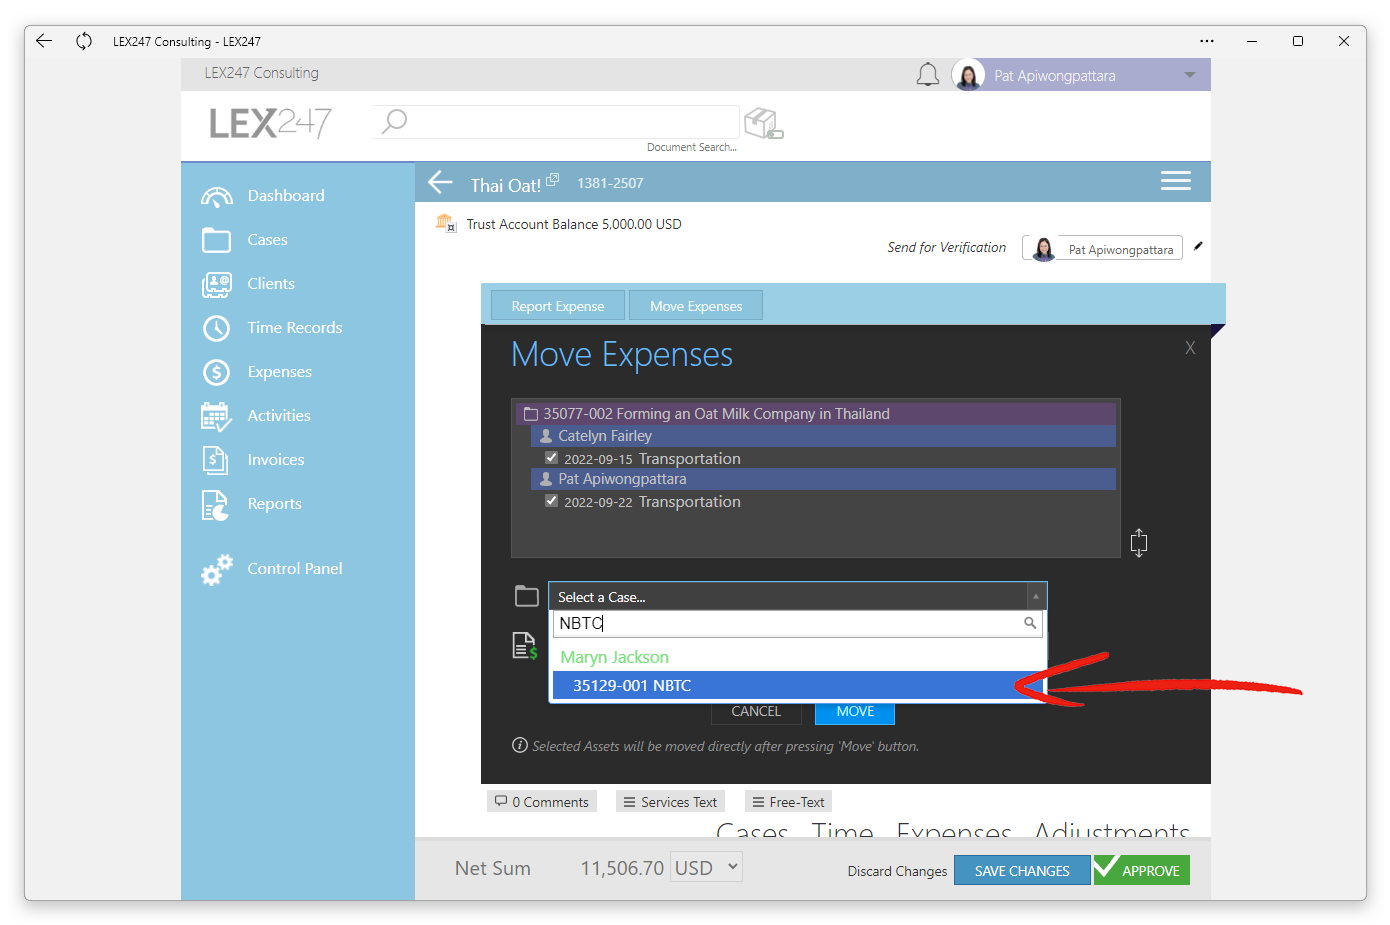Collapse the Select a Case dropdown arrow

point(1036,596)
